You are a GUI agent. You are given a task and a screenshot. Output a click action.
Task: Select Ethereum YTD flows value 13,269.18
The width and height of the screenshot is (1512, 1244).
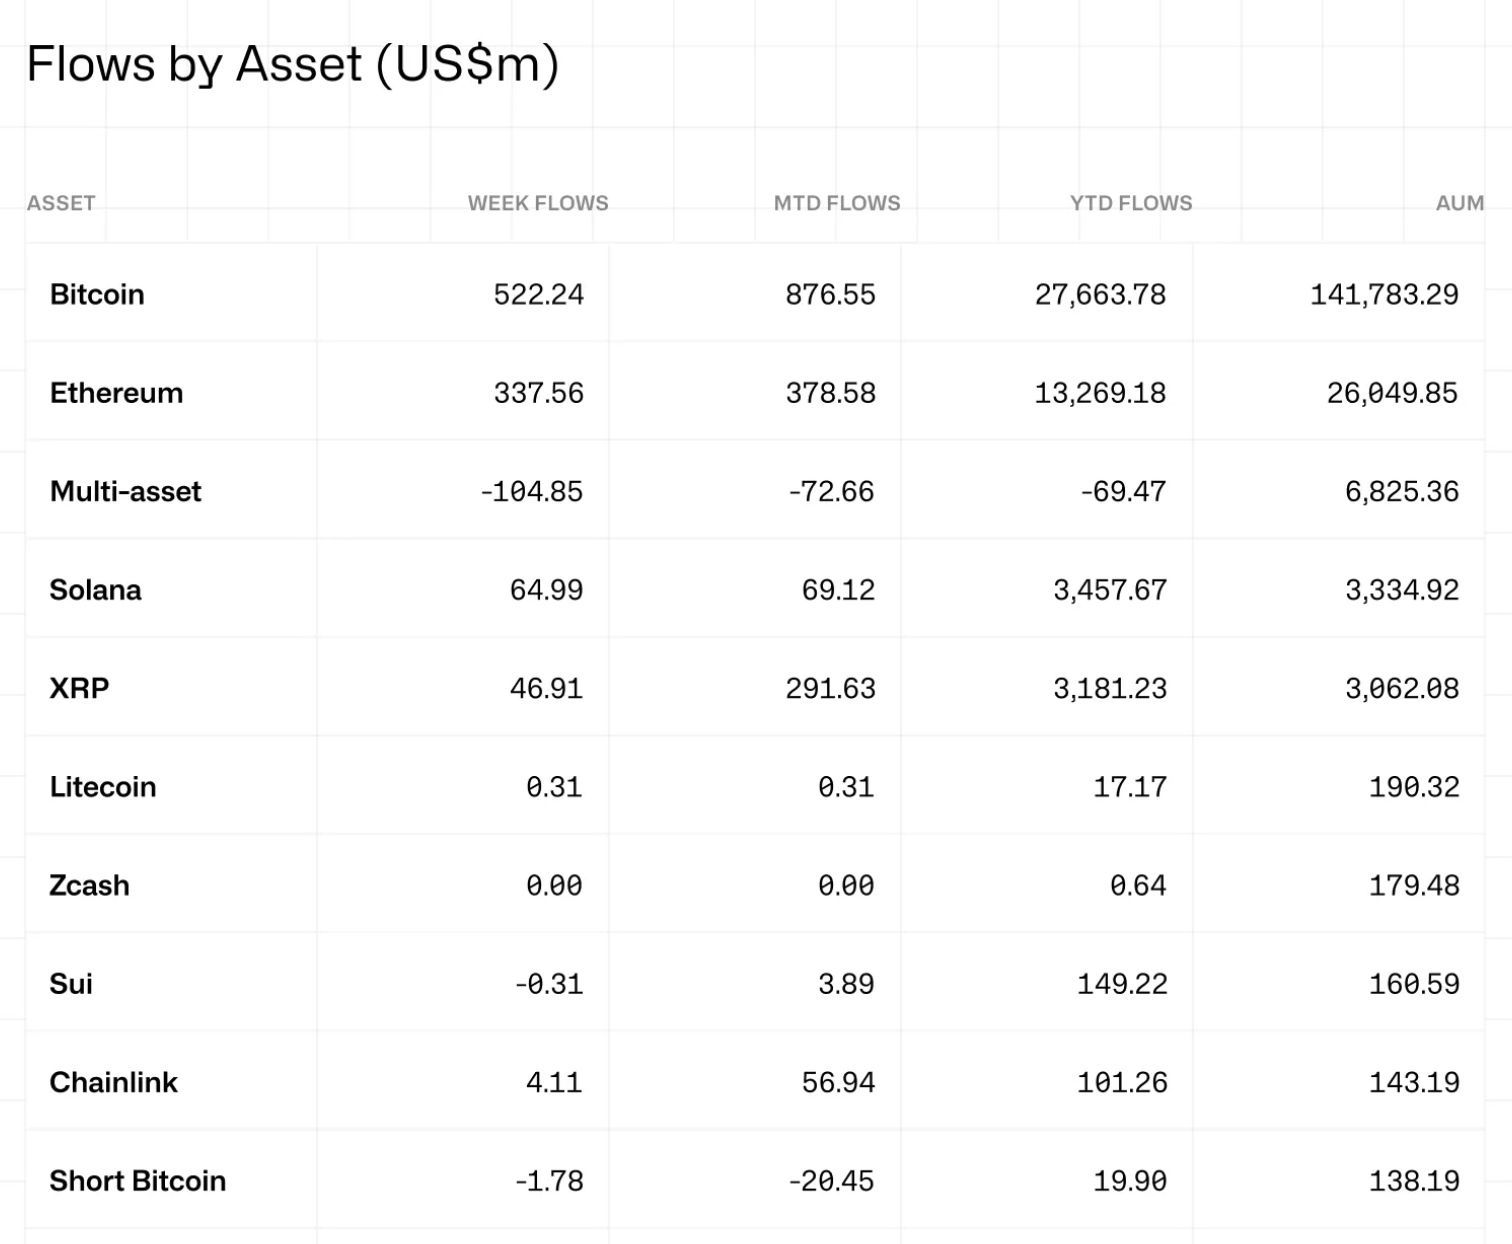[x=1100, y=393]
